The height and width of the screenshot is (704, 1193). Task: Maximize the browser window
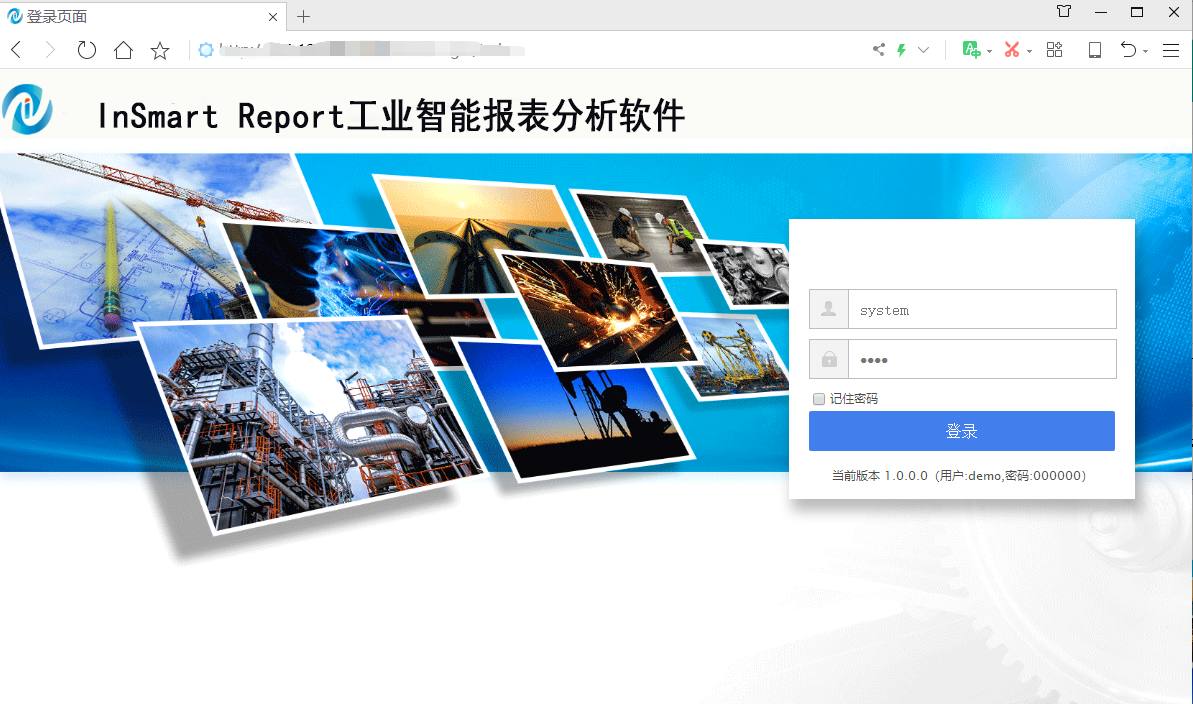pos(1137,12)
